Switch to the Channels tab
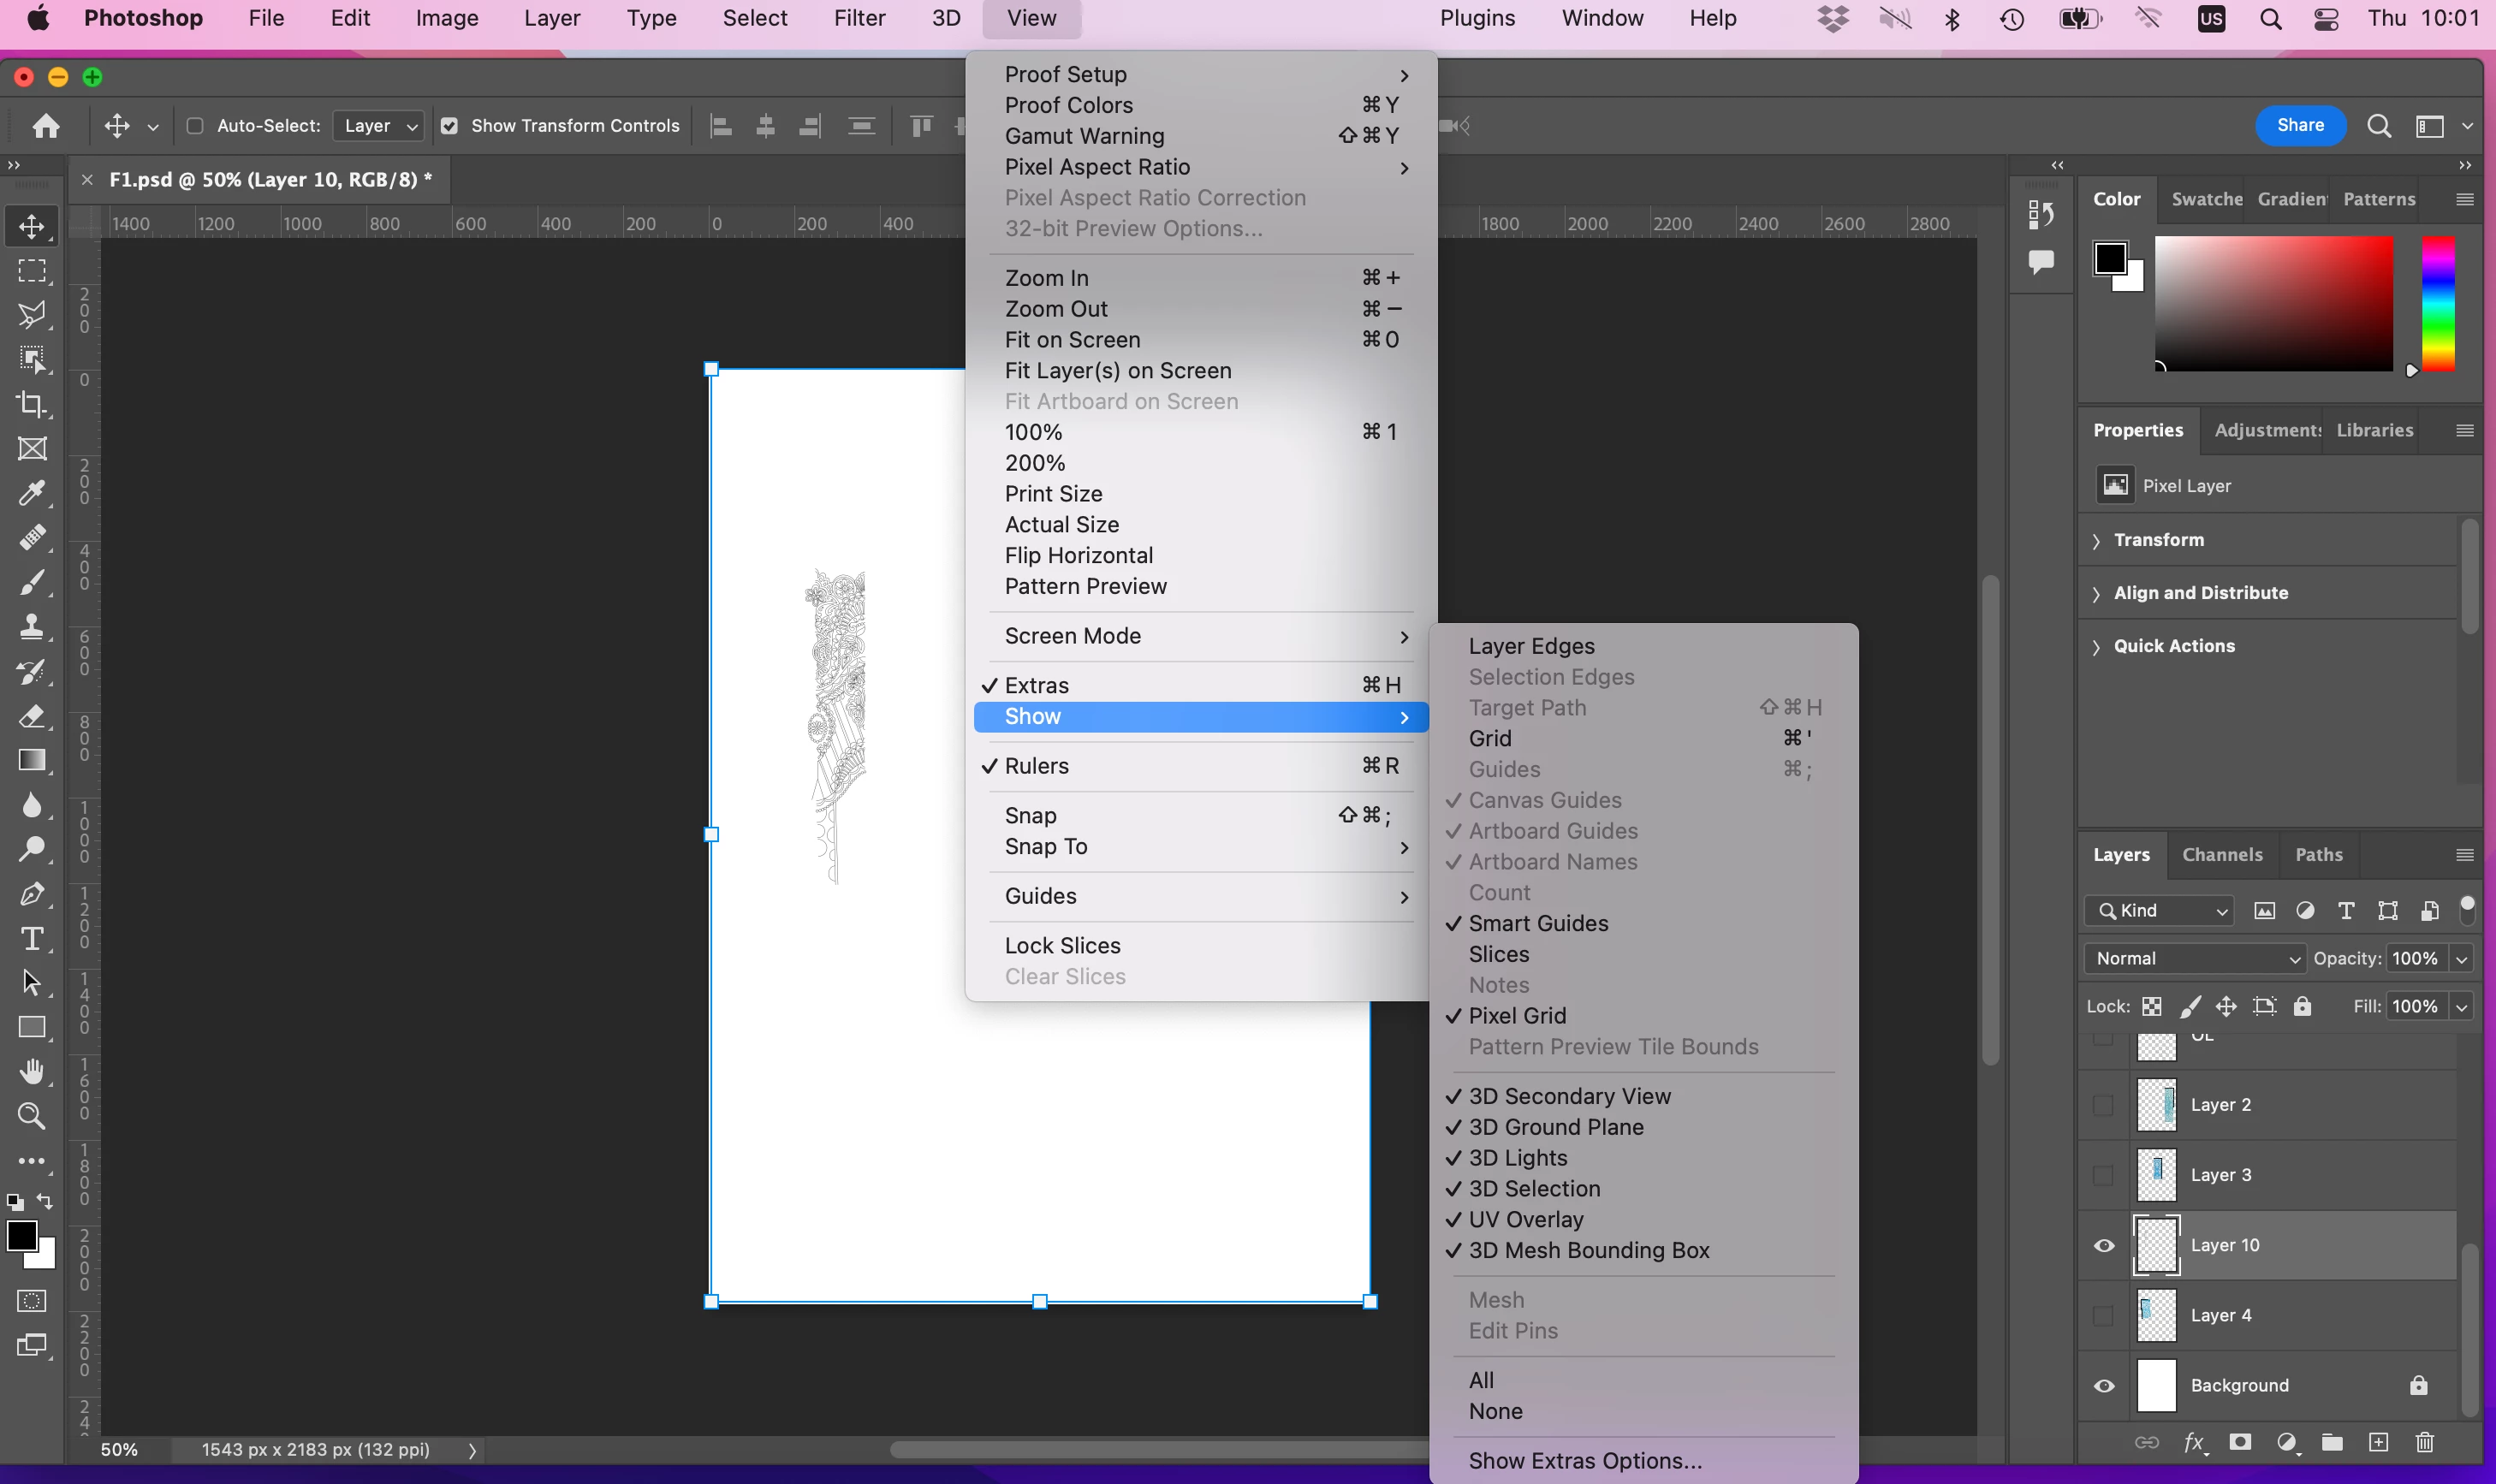This screenshot has height=1484, width=2496. point(2222,855)
